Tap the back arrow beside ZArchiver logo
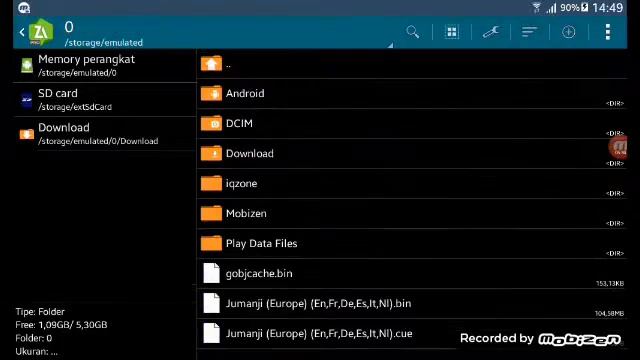The image size is (640, 360). tap(22, 32)
